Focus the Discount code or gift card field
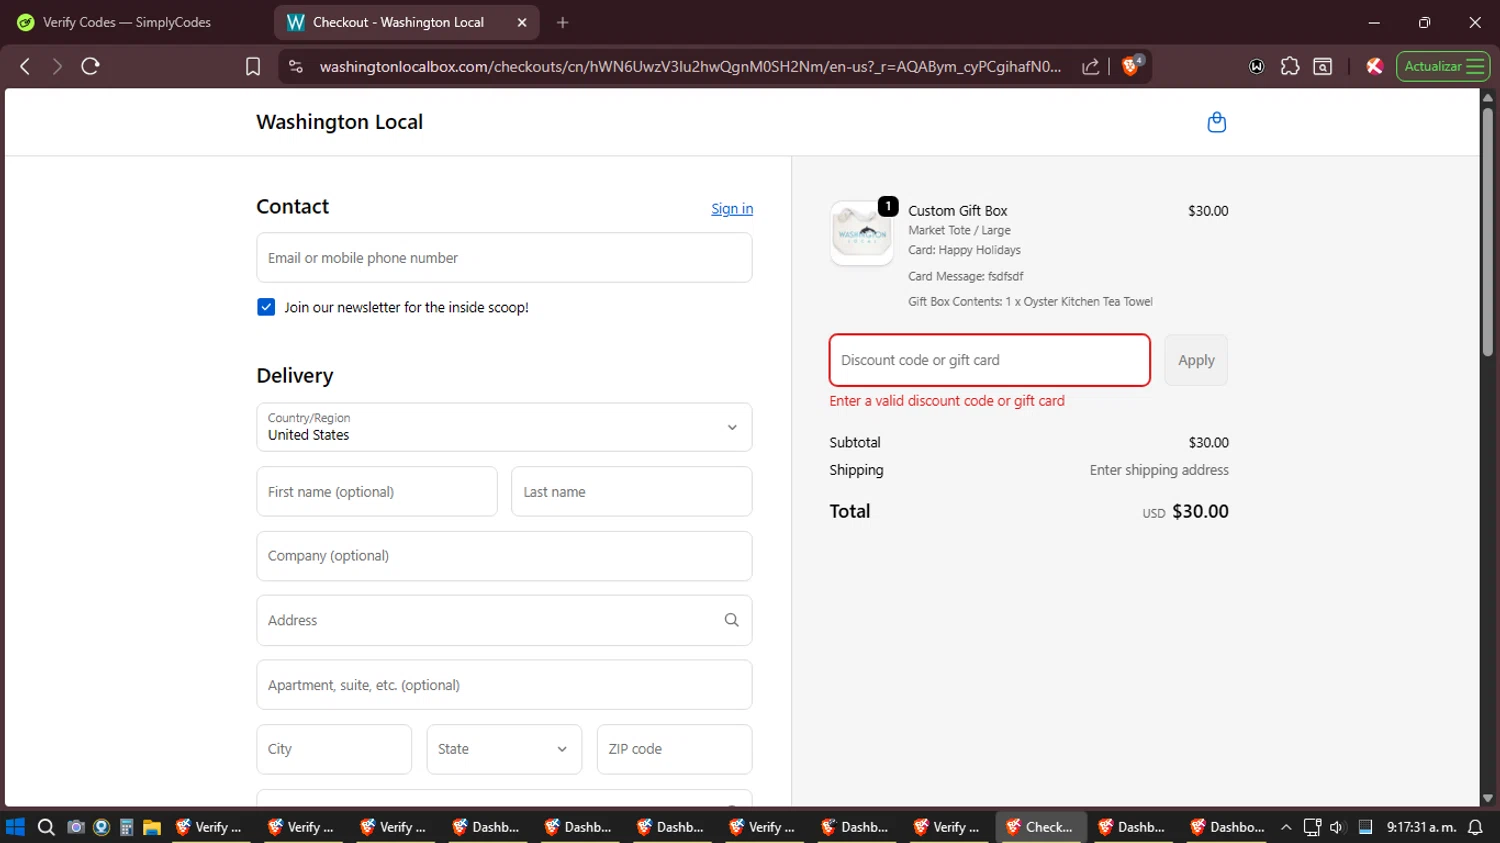This screenshot has width=1500, height=843. point(990,360)
